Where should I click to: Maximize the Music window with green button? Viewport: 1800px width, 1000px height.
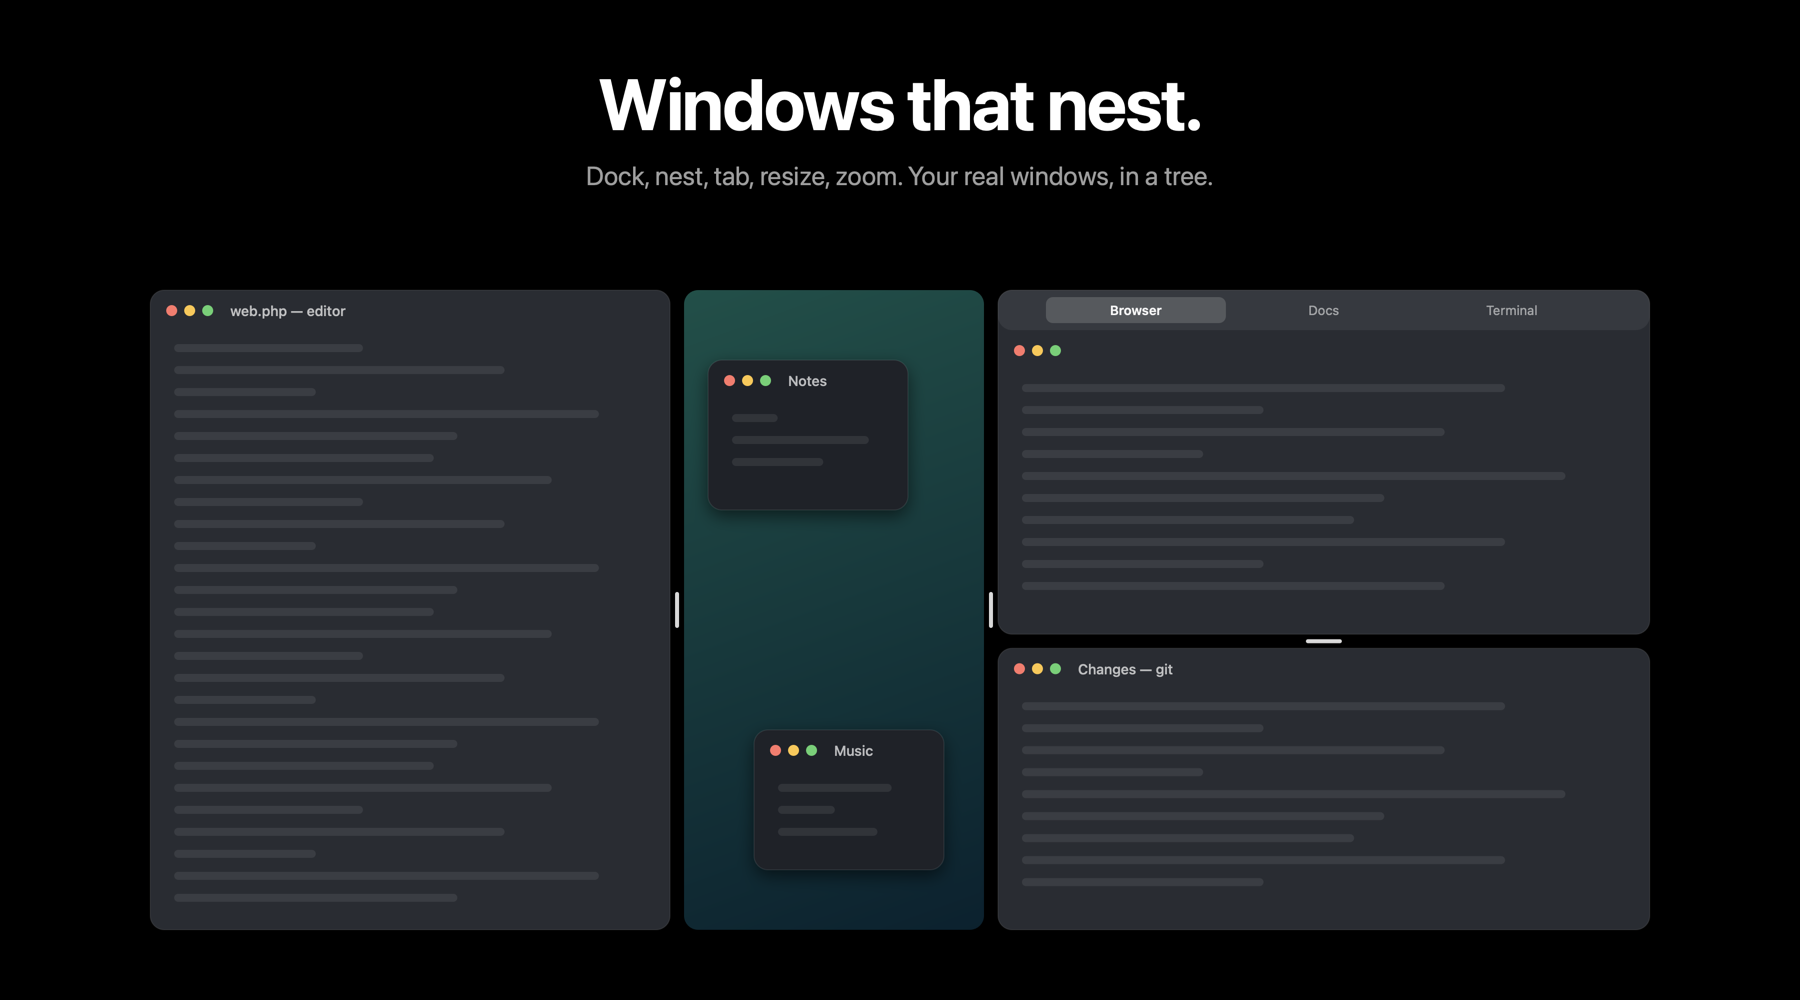coord(812,751)
